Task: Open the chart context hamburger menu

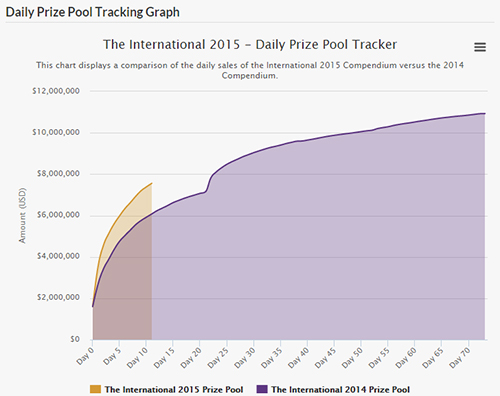Action: [x=480, y=47]
